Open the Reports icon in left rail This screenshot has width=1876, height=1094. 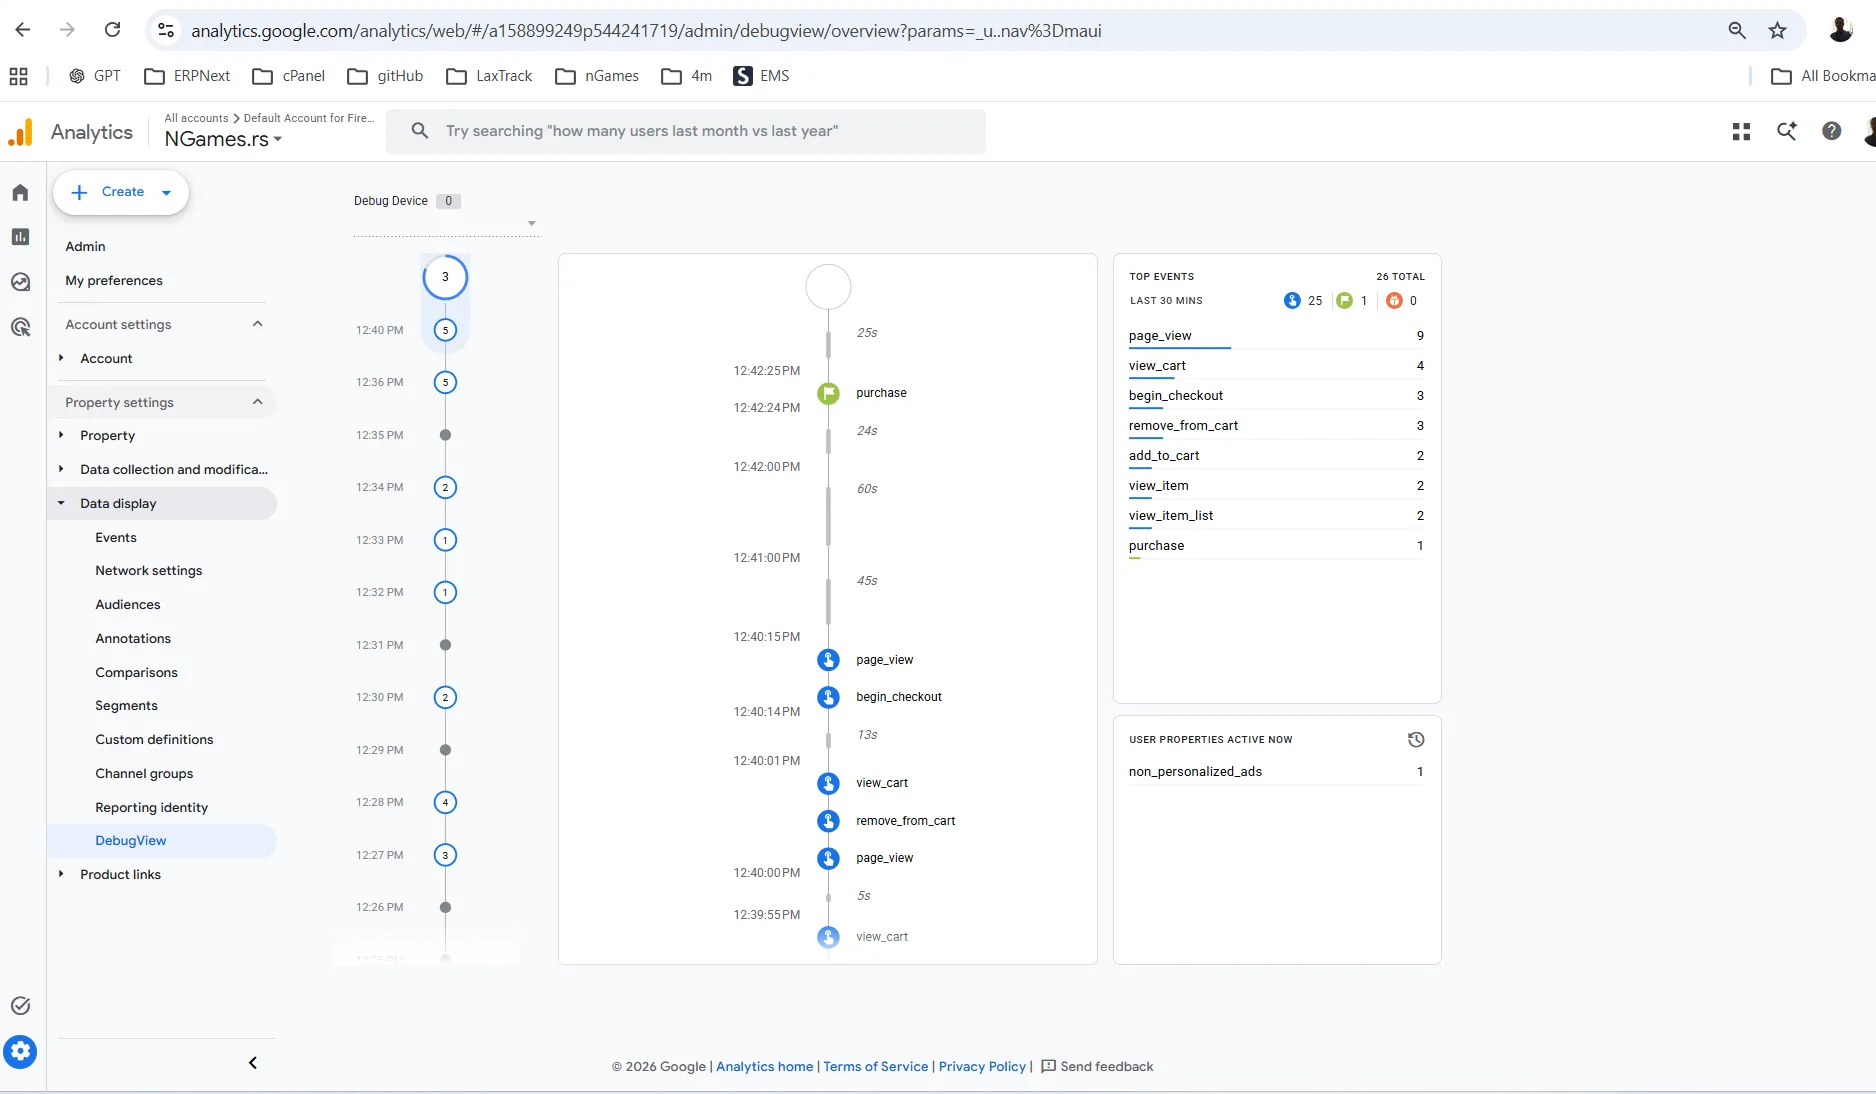coord(20,237)
